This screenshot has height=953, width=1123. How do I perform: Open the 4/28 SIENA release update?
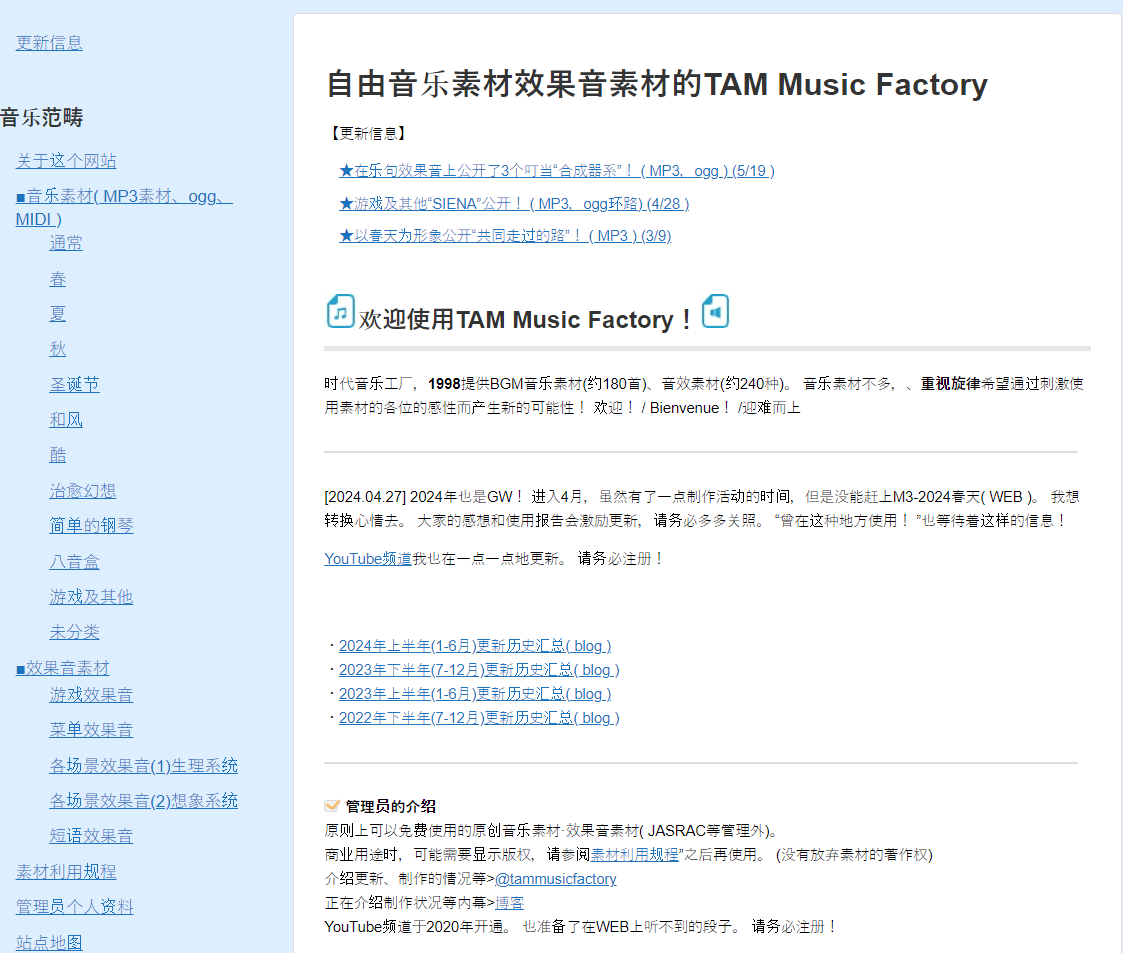pyautogui.click(x=514, y=203)
